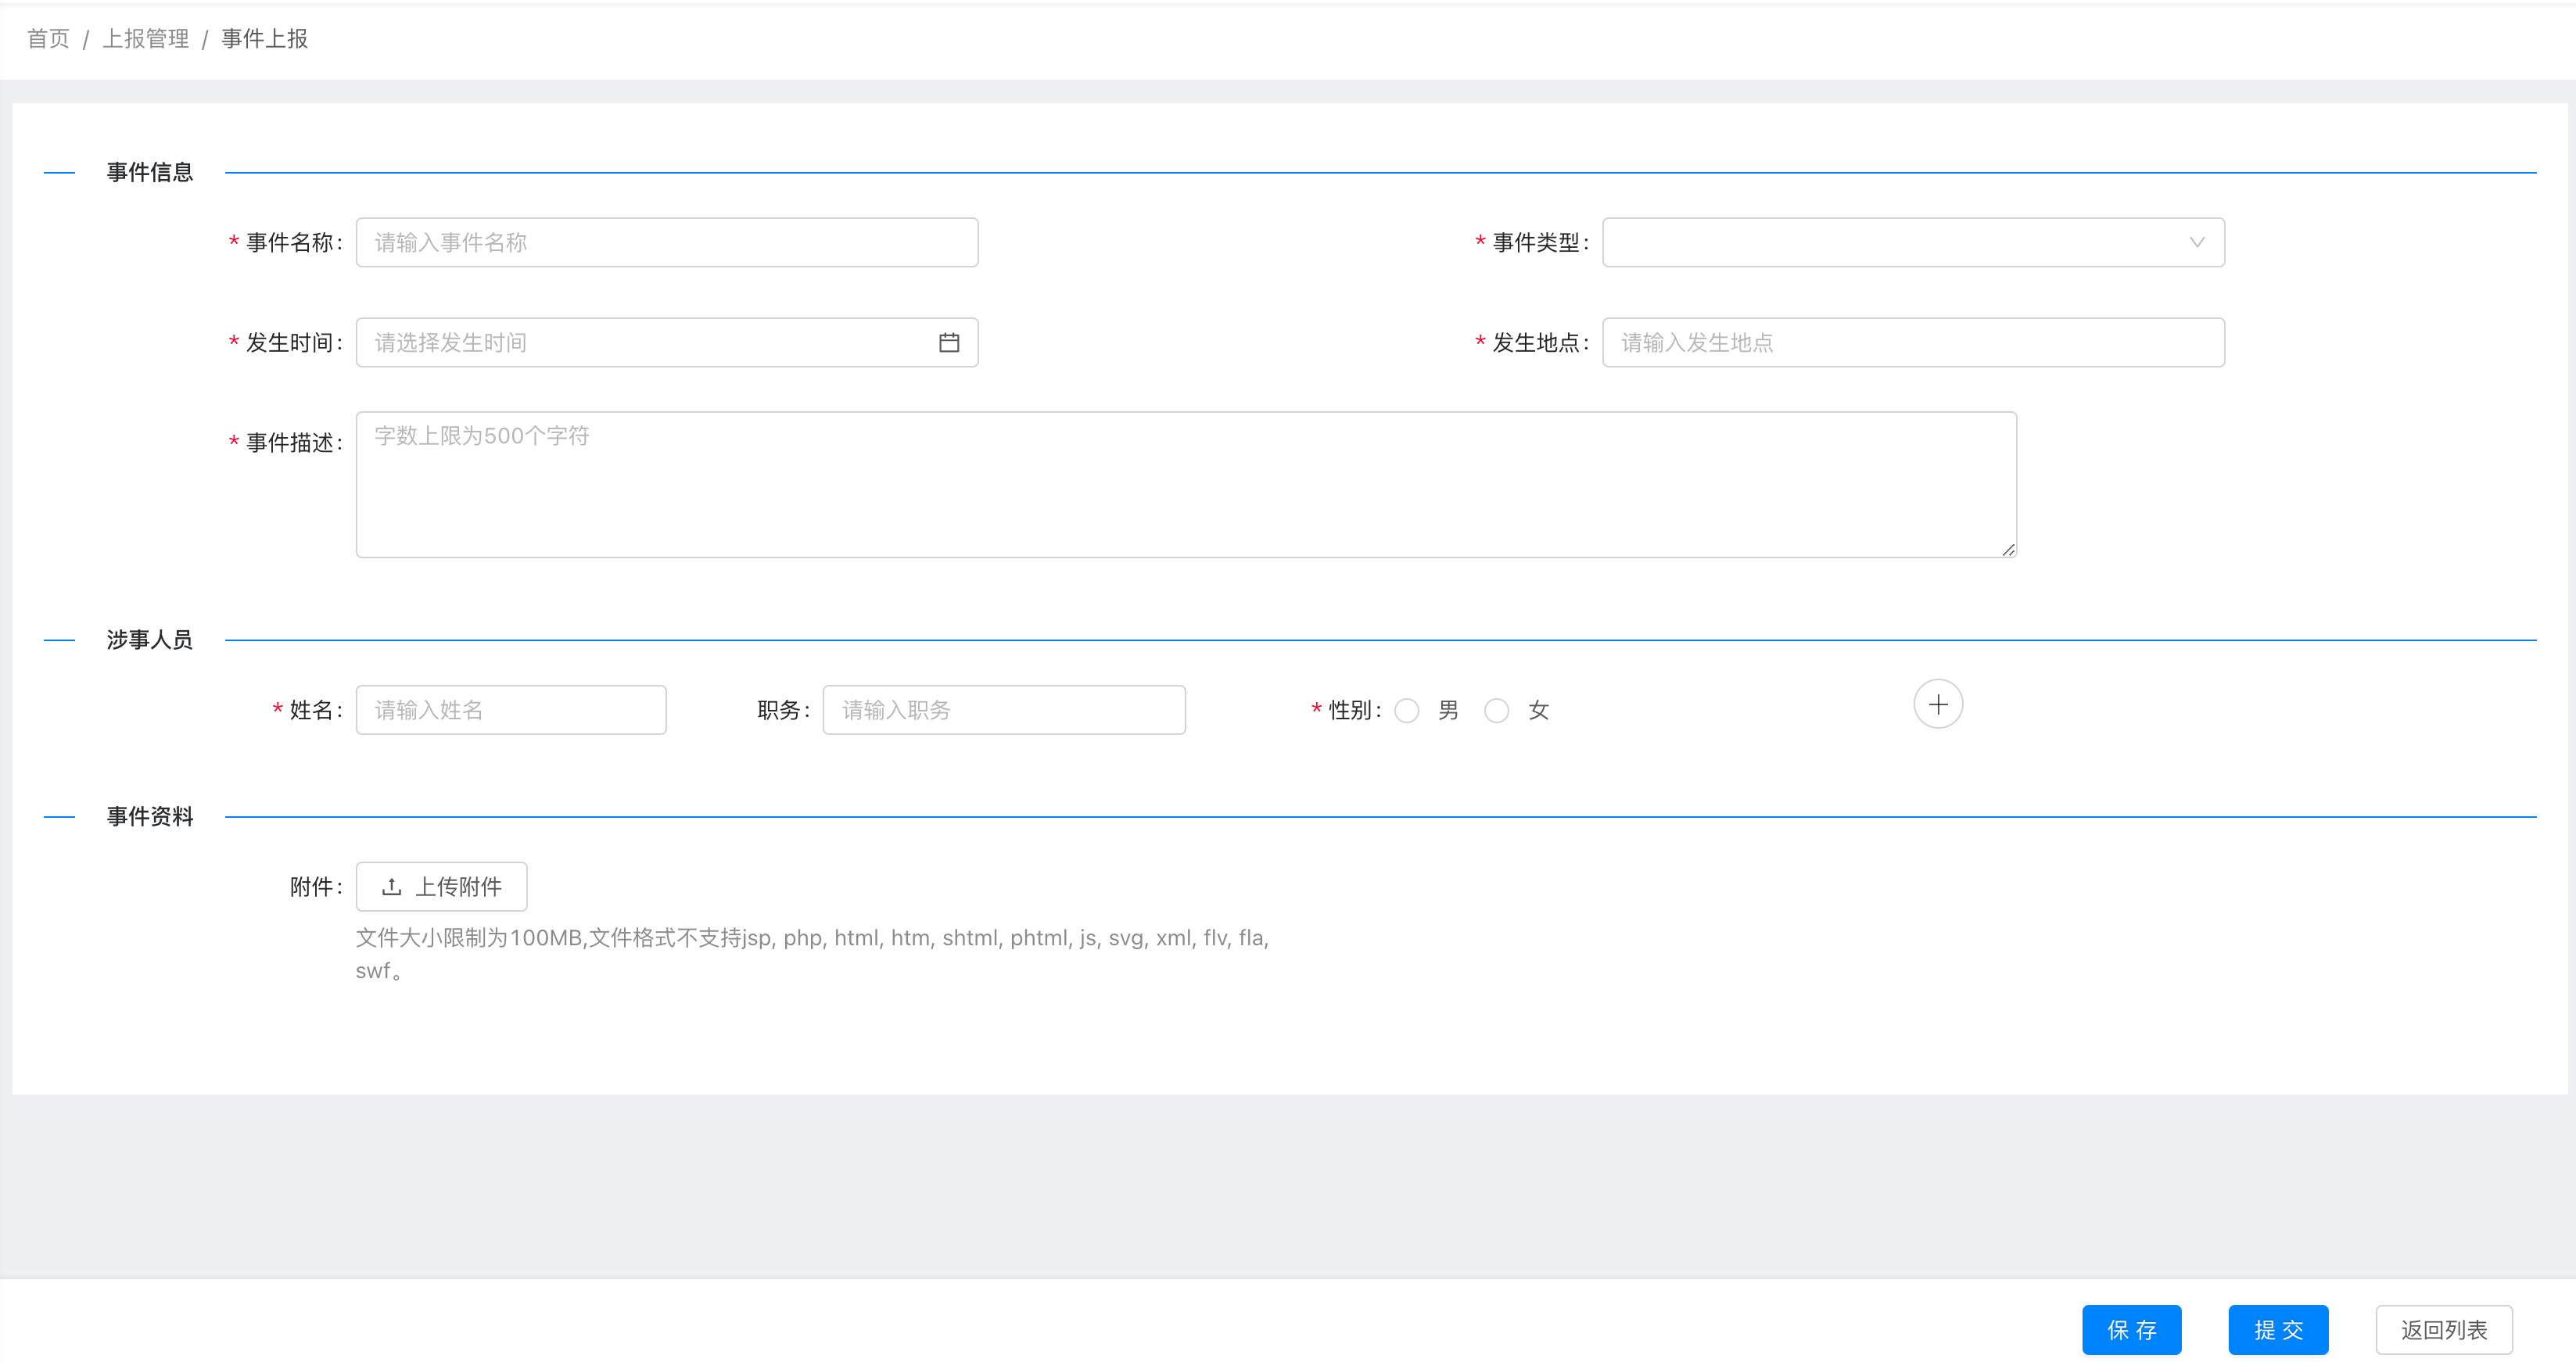The image size is (2576, 1362).
Task: Click the 保存 button
Action: pos(2132,1330)
